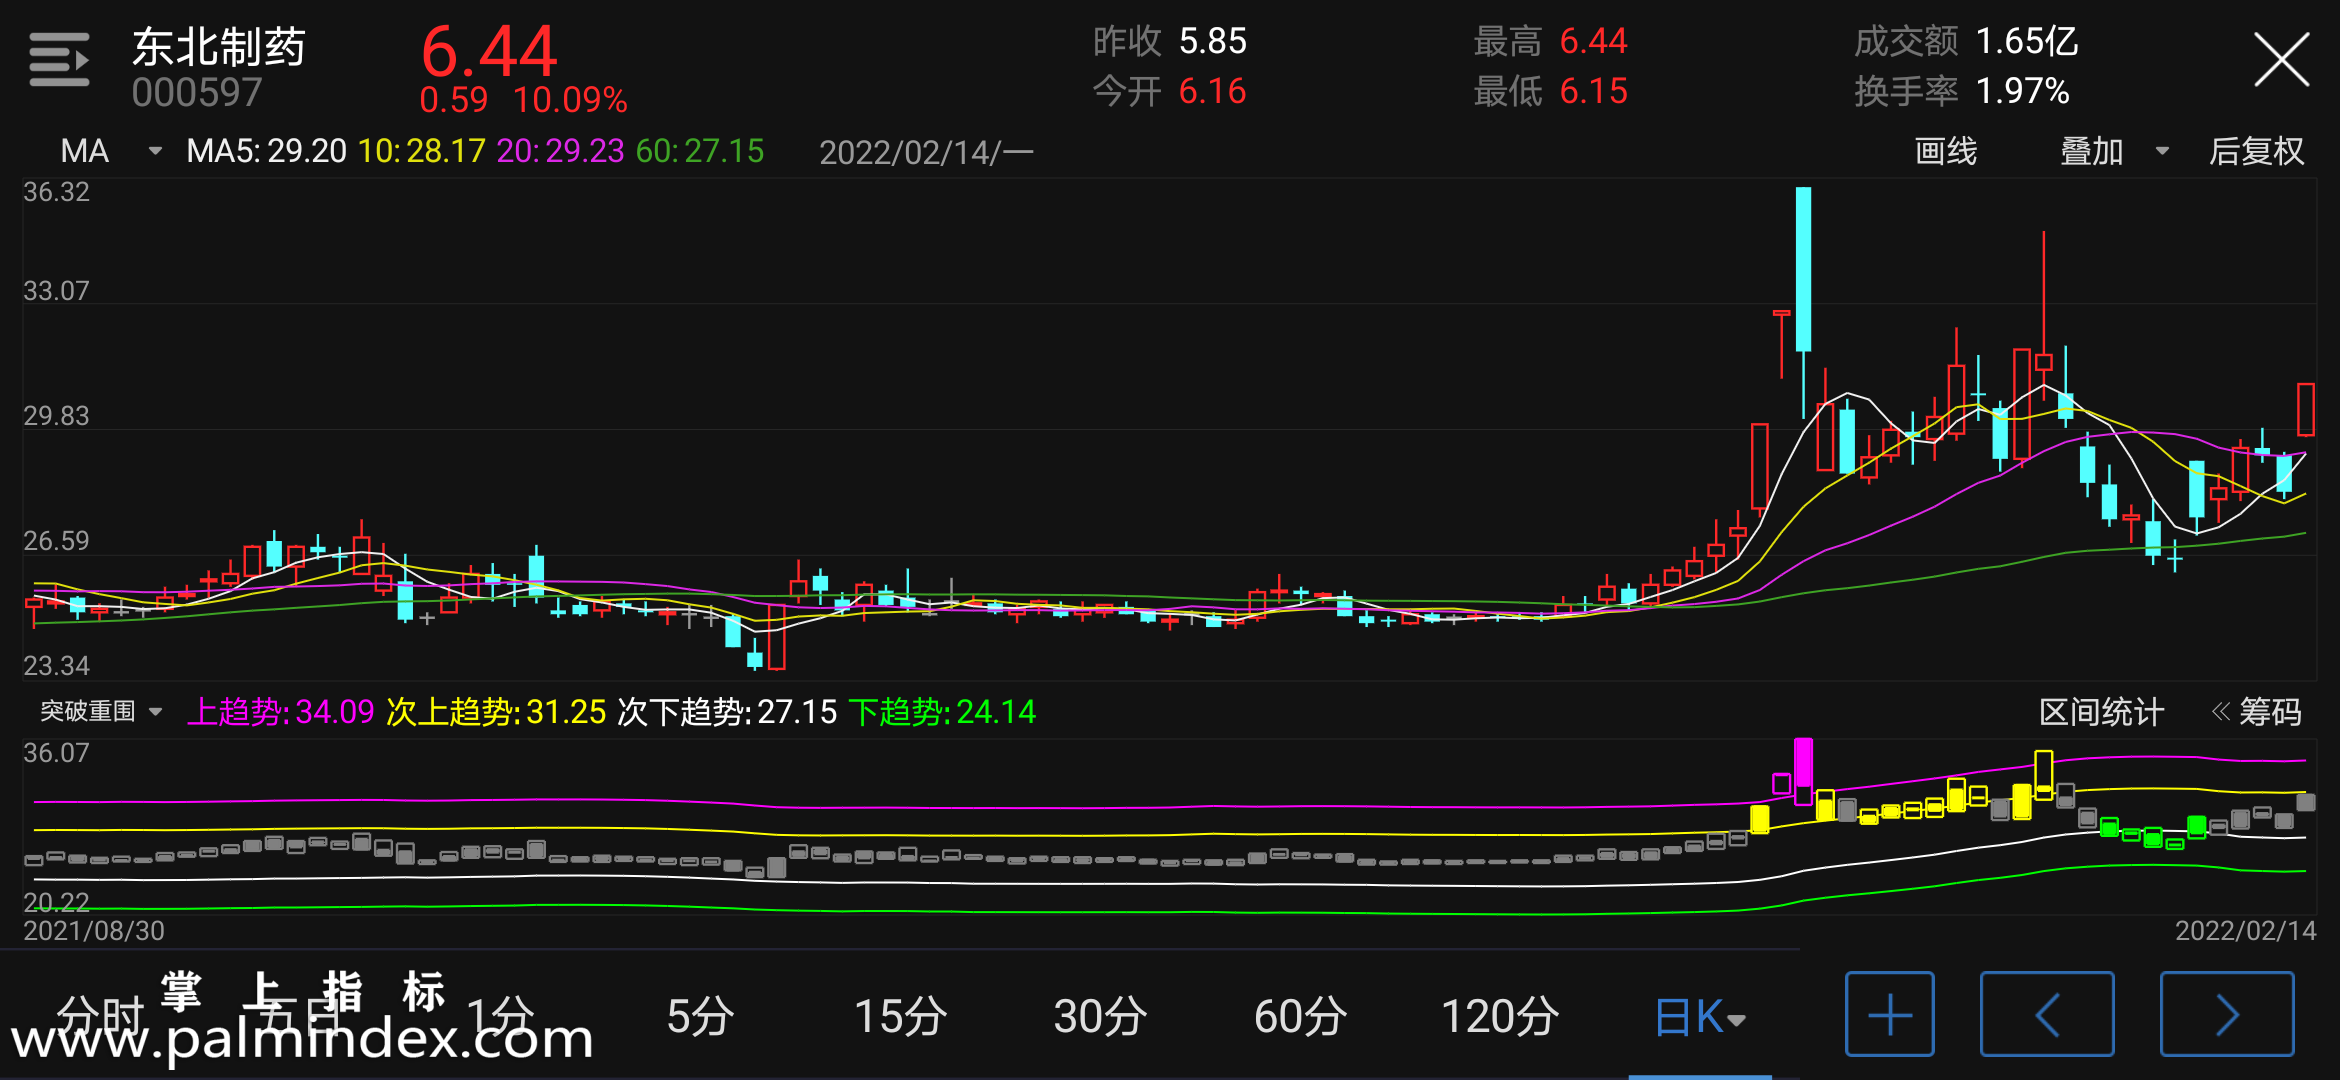The height and width of the screenshot is (1080, 2340).
Task: Tap the magenta 20: 29.23 MA value
Action: point(560,151)
